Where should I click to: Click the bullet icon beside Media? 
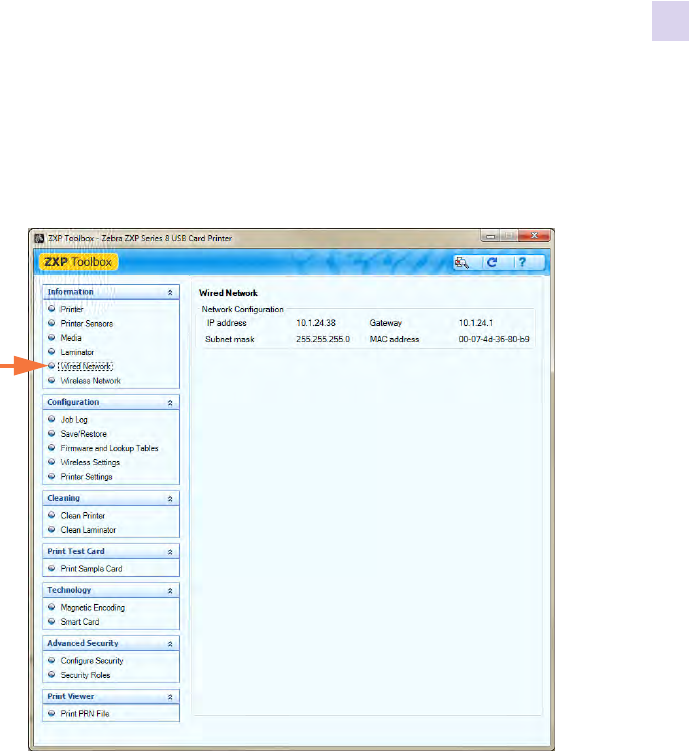[52, 337]
